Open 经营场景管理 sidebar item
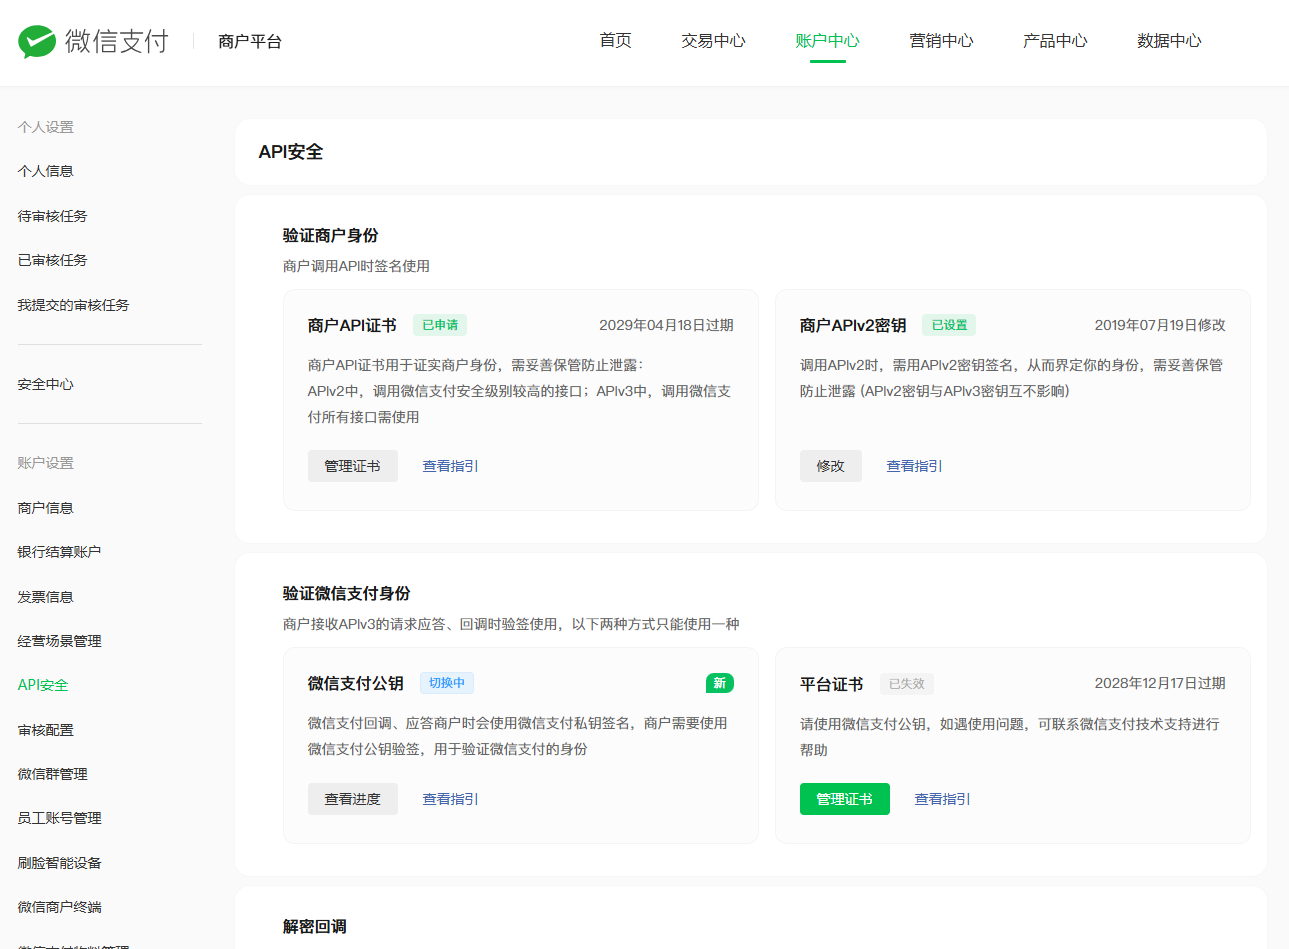Viewport: 1289px width, 949px height. click(59, 641)
